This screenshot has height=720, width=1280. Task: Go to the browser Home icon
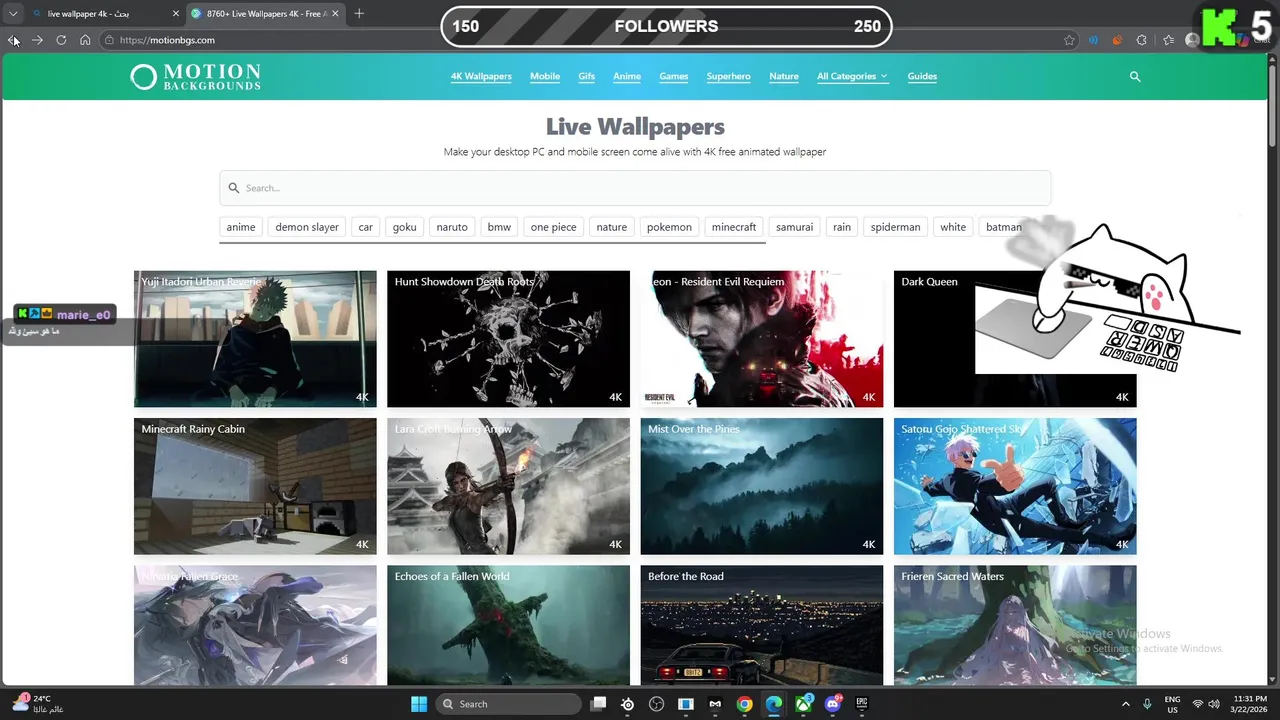click(x=85, y=40)
